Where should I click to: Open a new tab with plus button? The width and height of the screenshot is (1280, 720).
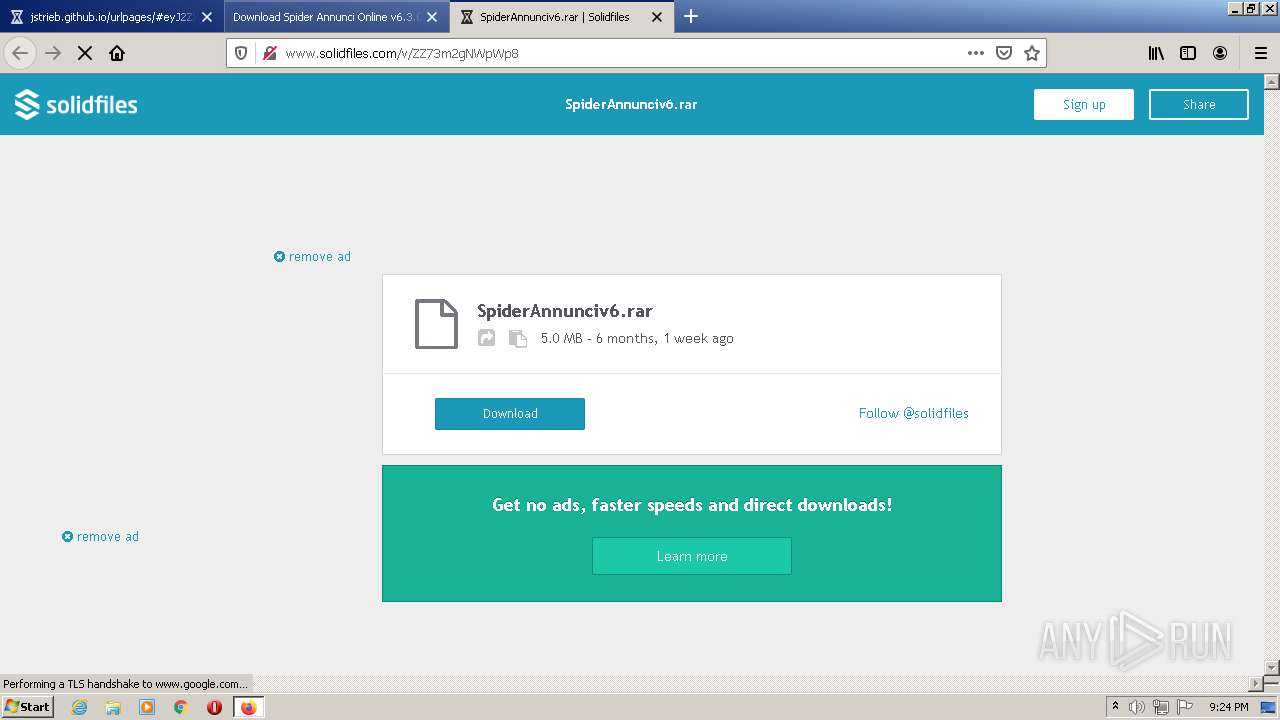[691, 16]
